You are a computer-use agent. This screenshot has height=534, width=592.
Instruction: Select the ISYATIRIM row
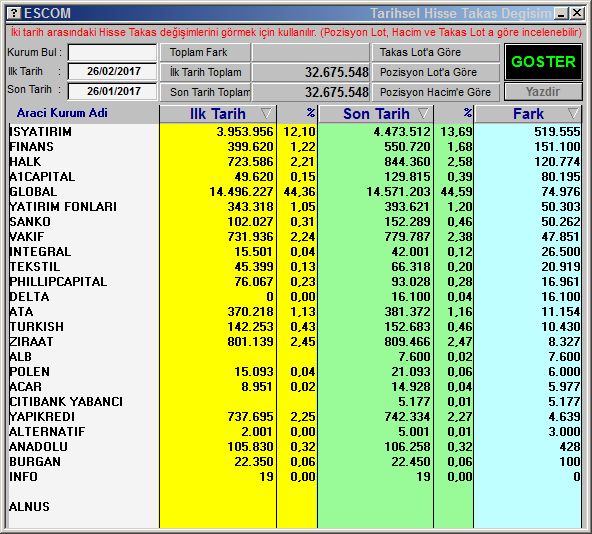pos(294,132)
